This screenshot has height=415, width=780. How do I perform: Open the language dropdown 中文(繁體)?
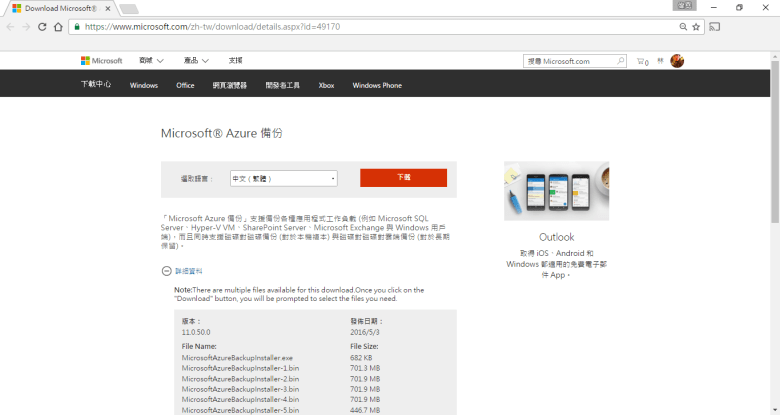pos(284,178)
